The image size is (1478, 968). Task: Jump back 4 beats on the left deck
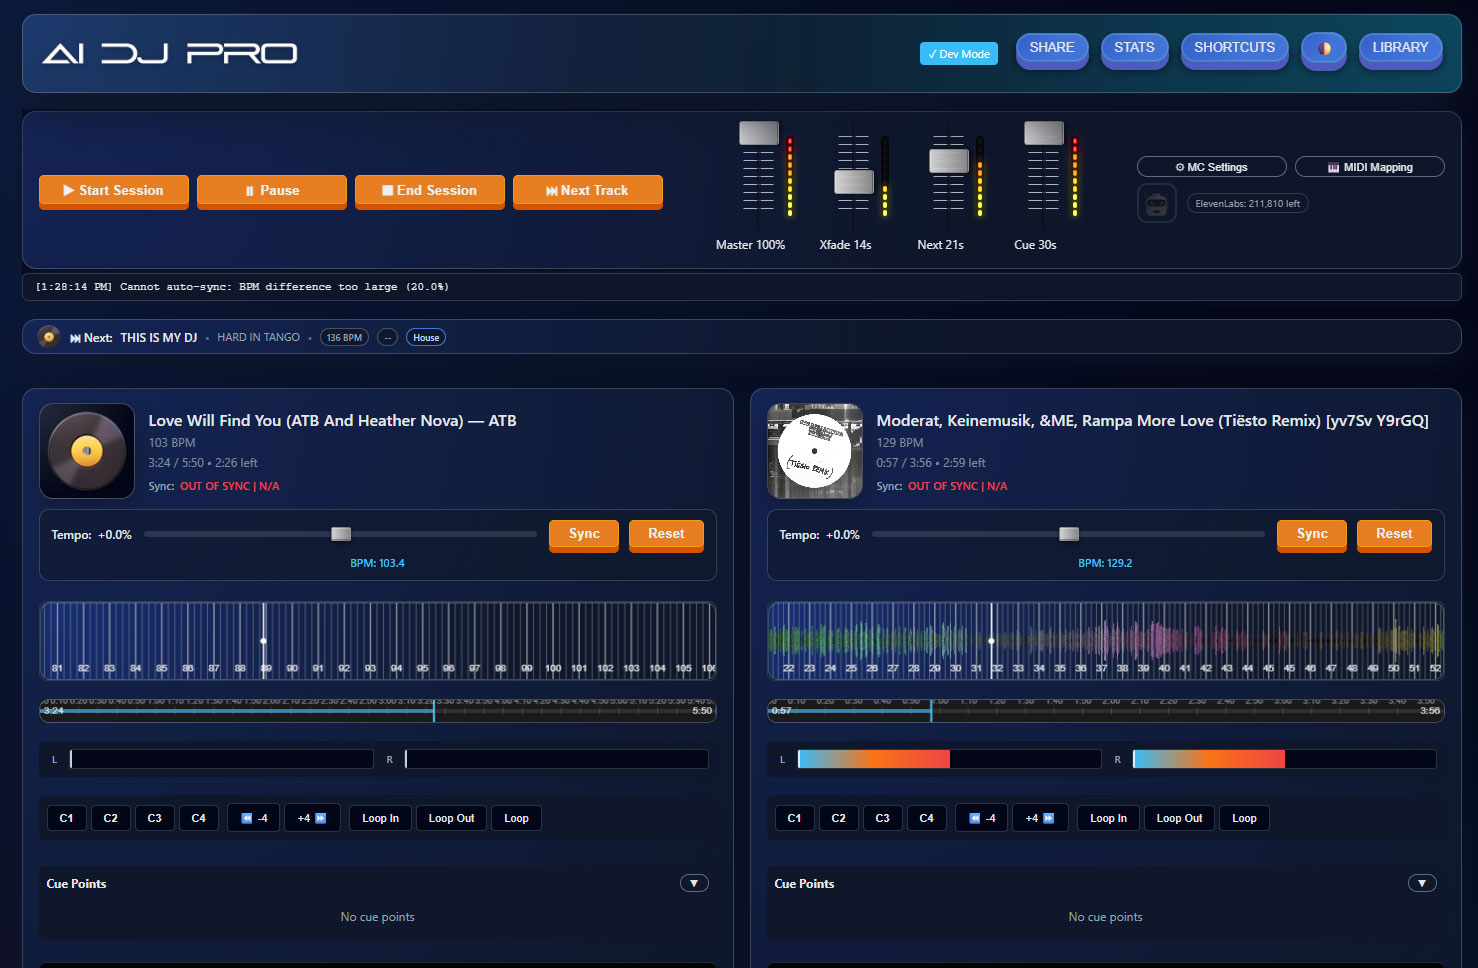click(255, 818)
